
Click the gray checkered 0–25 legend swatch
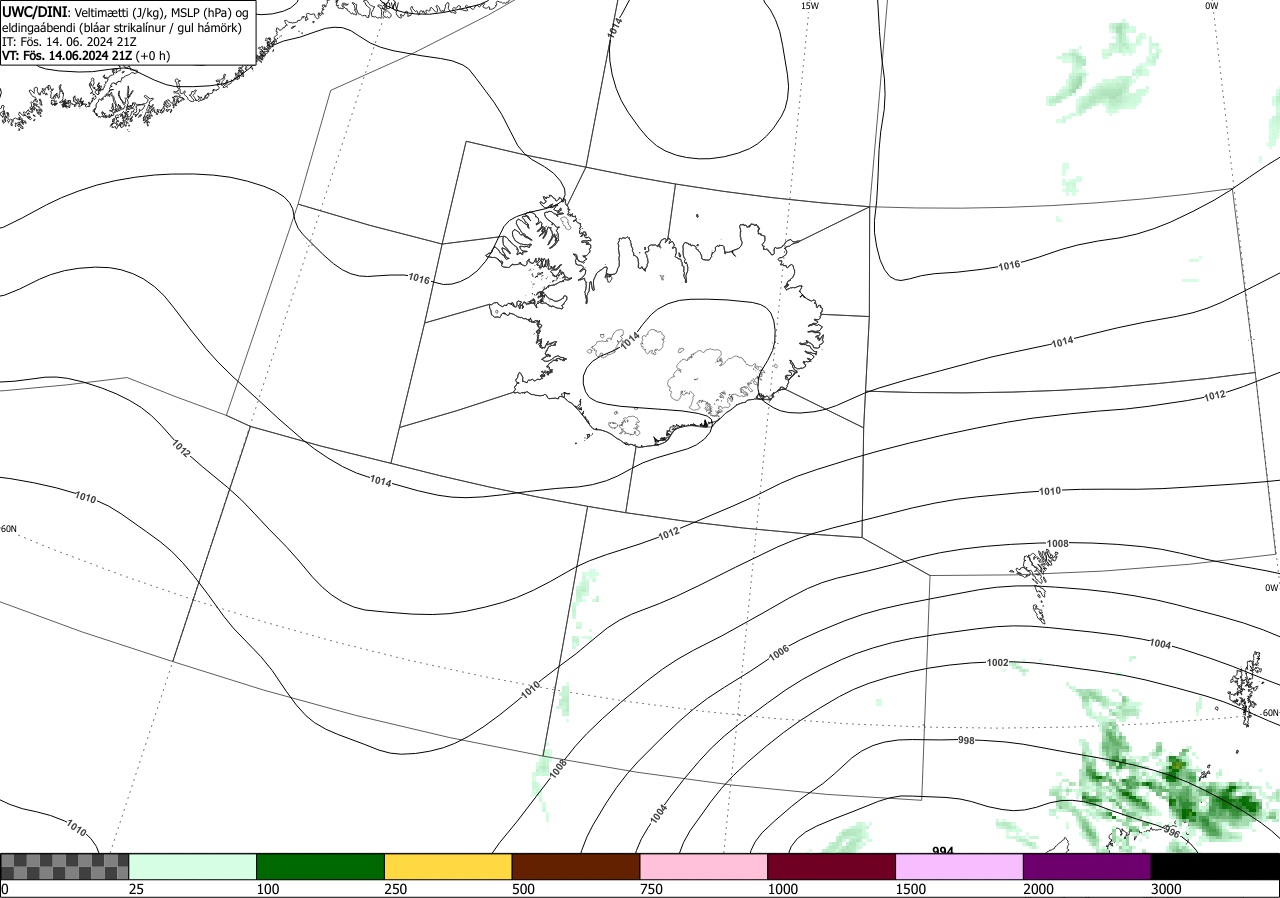(65, 866)
